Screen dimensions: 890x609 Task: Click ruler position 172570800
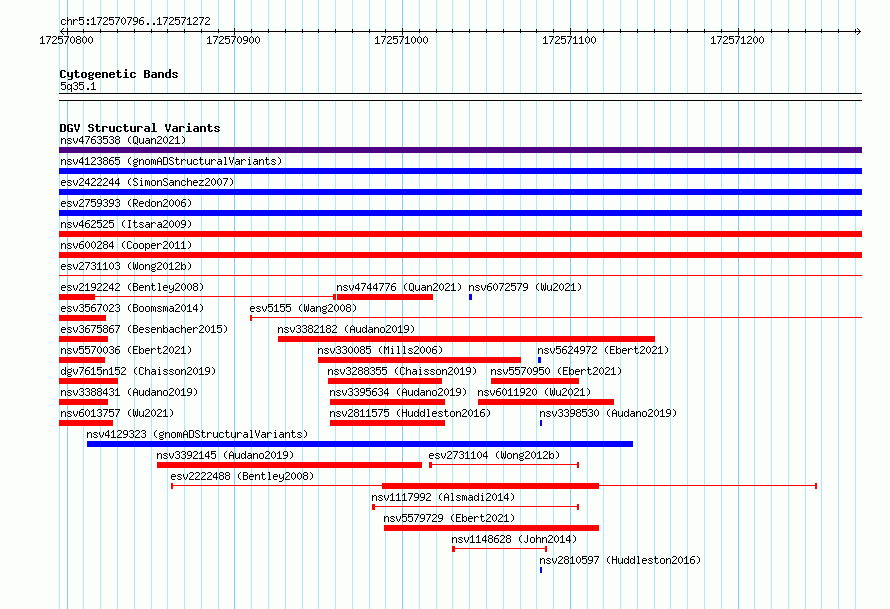66,40
